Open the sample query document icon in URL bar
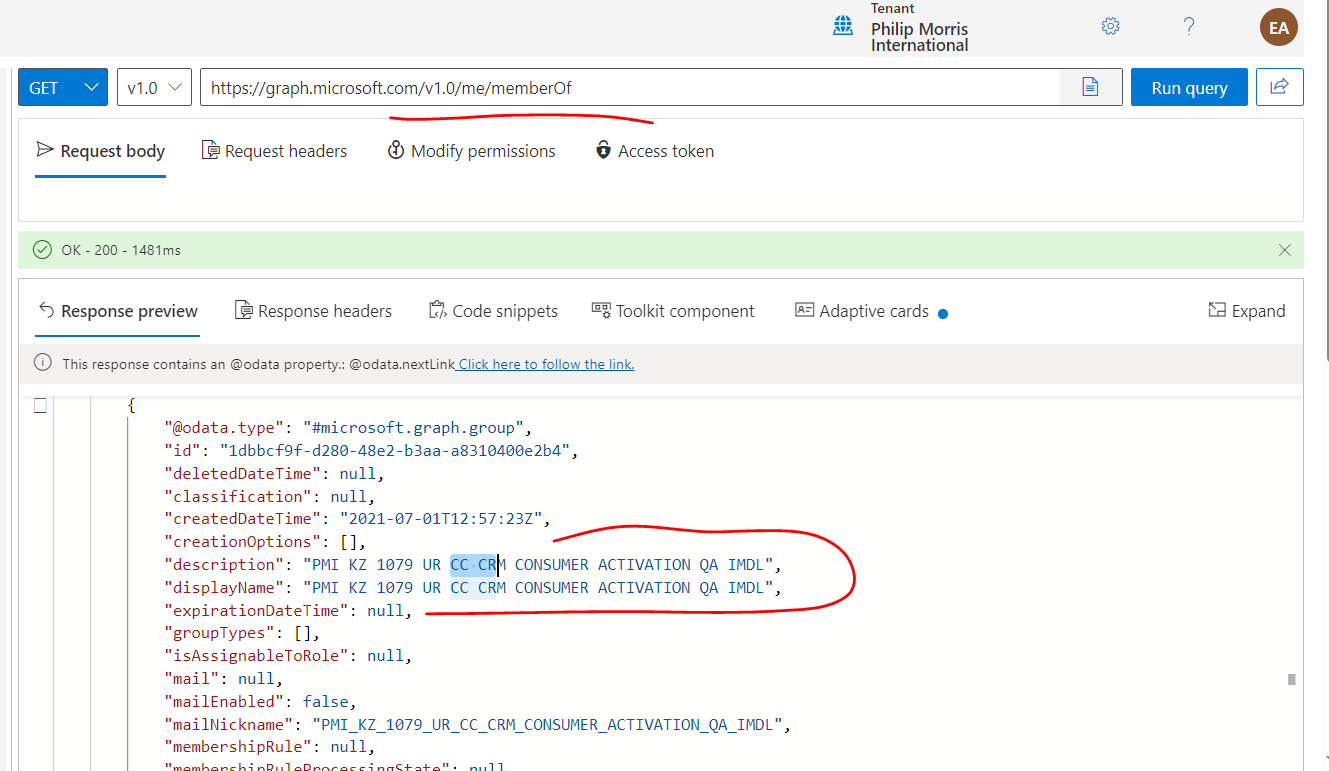Viewport: 1329px width, 771px height. [x=1090, y=87]
